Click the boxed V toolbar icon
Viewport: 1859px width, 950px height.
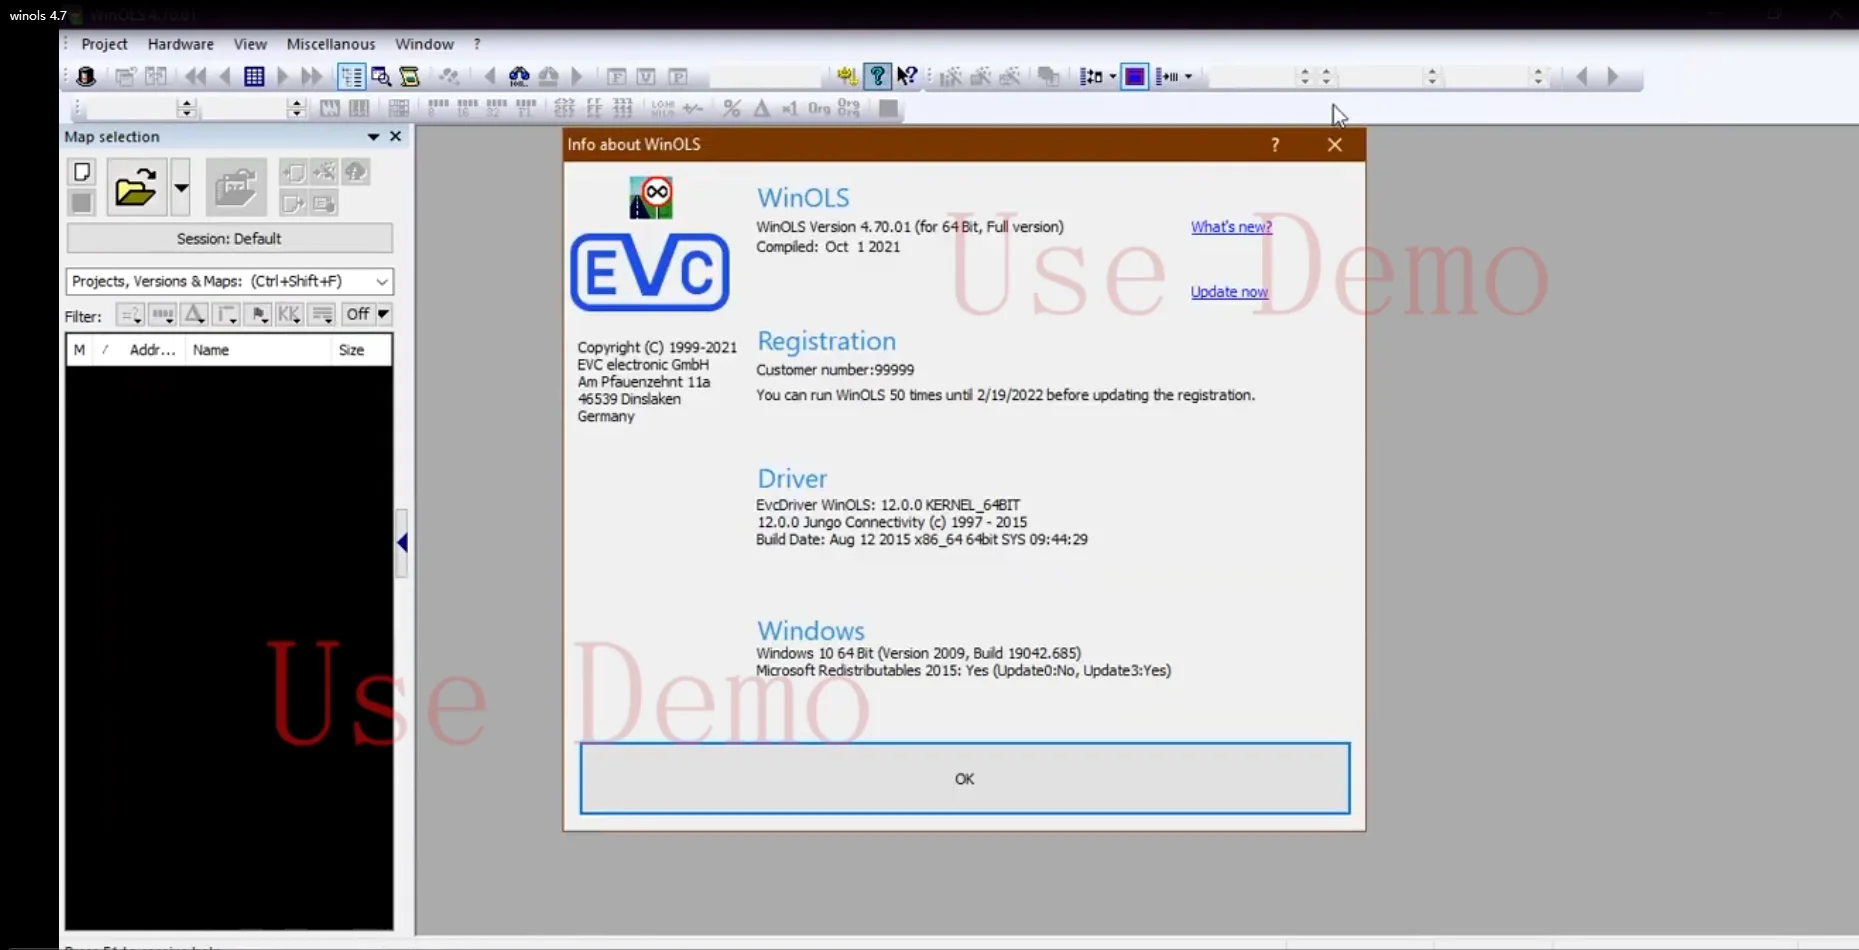[x=647, y=76]
